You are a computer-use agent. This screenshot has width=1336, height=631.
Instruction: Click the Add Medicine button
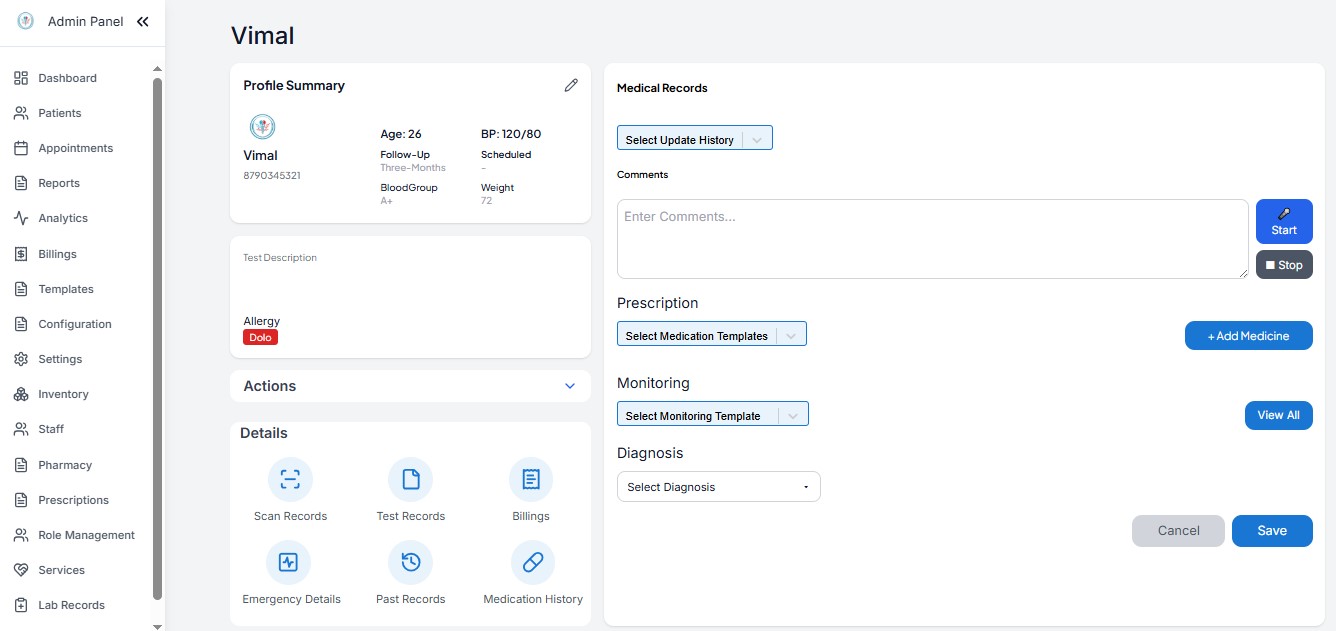point(1248,336)
